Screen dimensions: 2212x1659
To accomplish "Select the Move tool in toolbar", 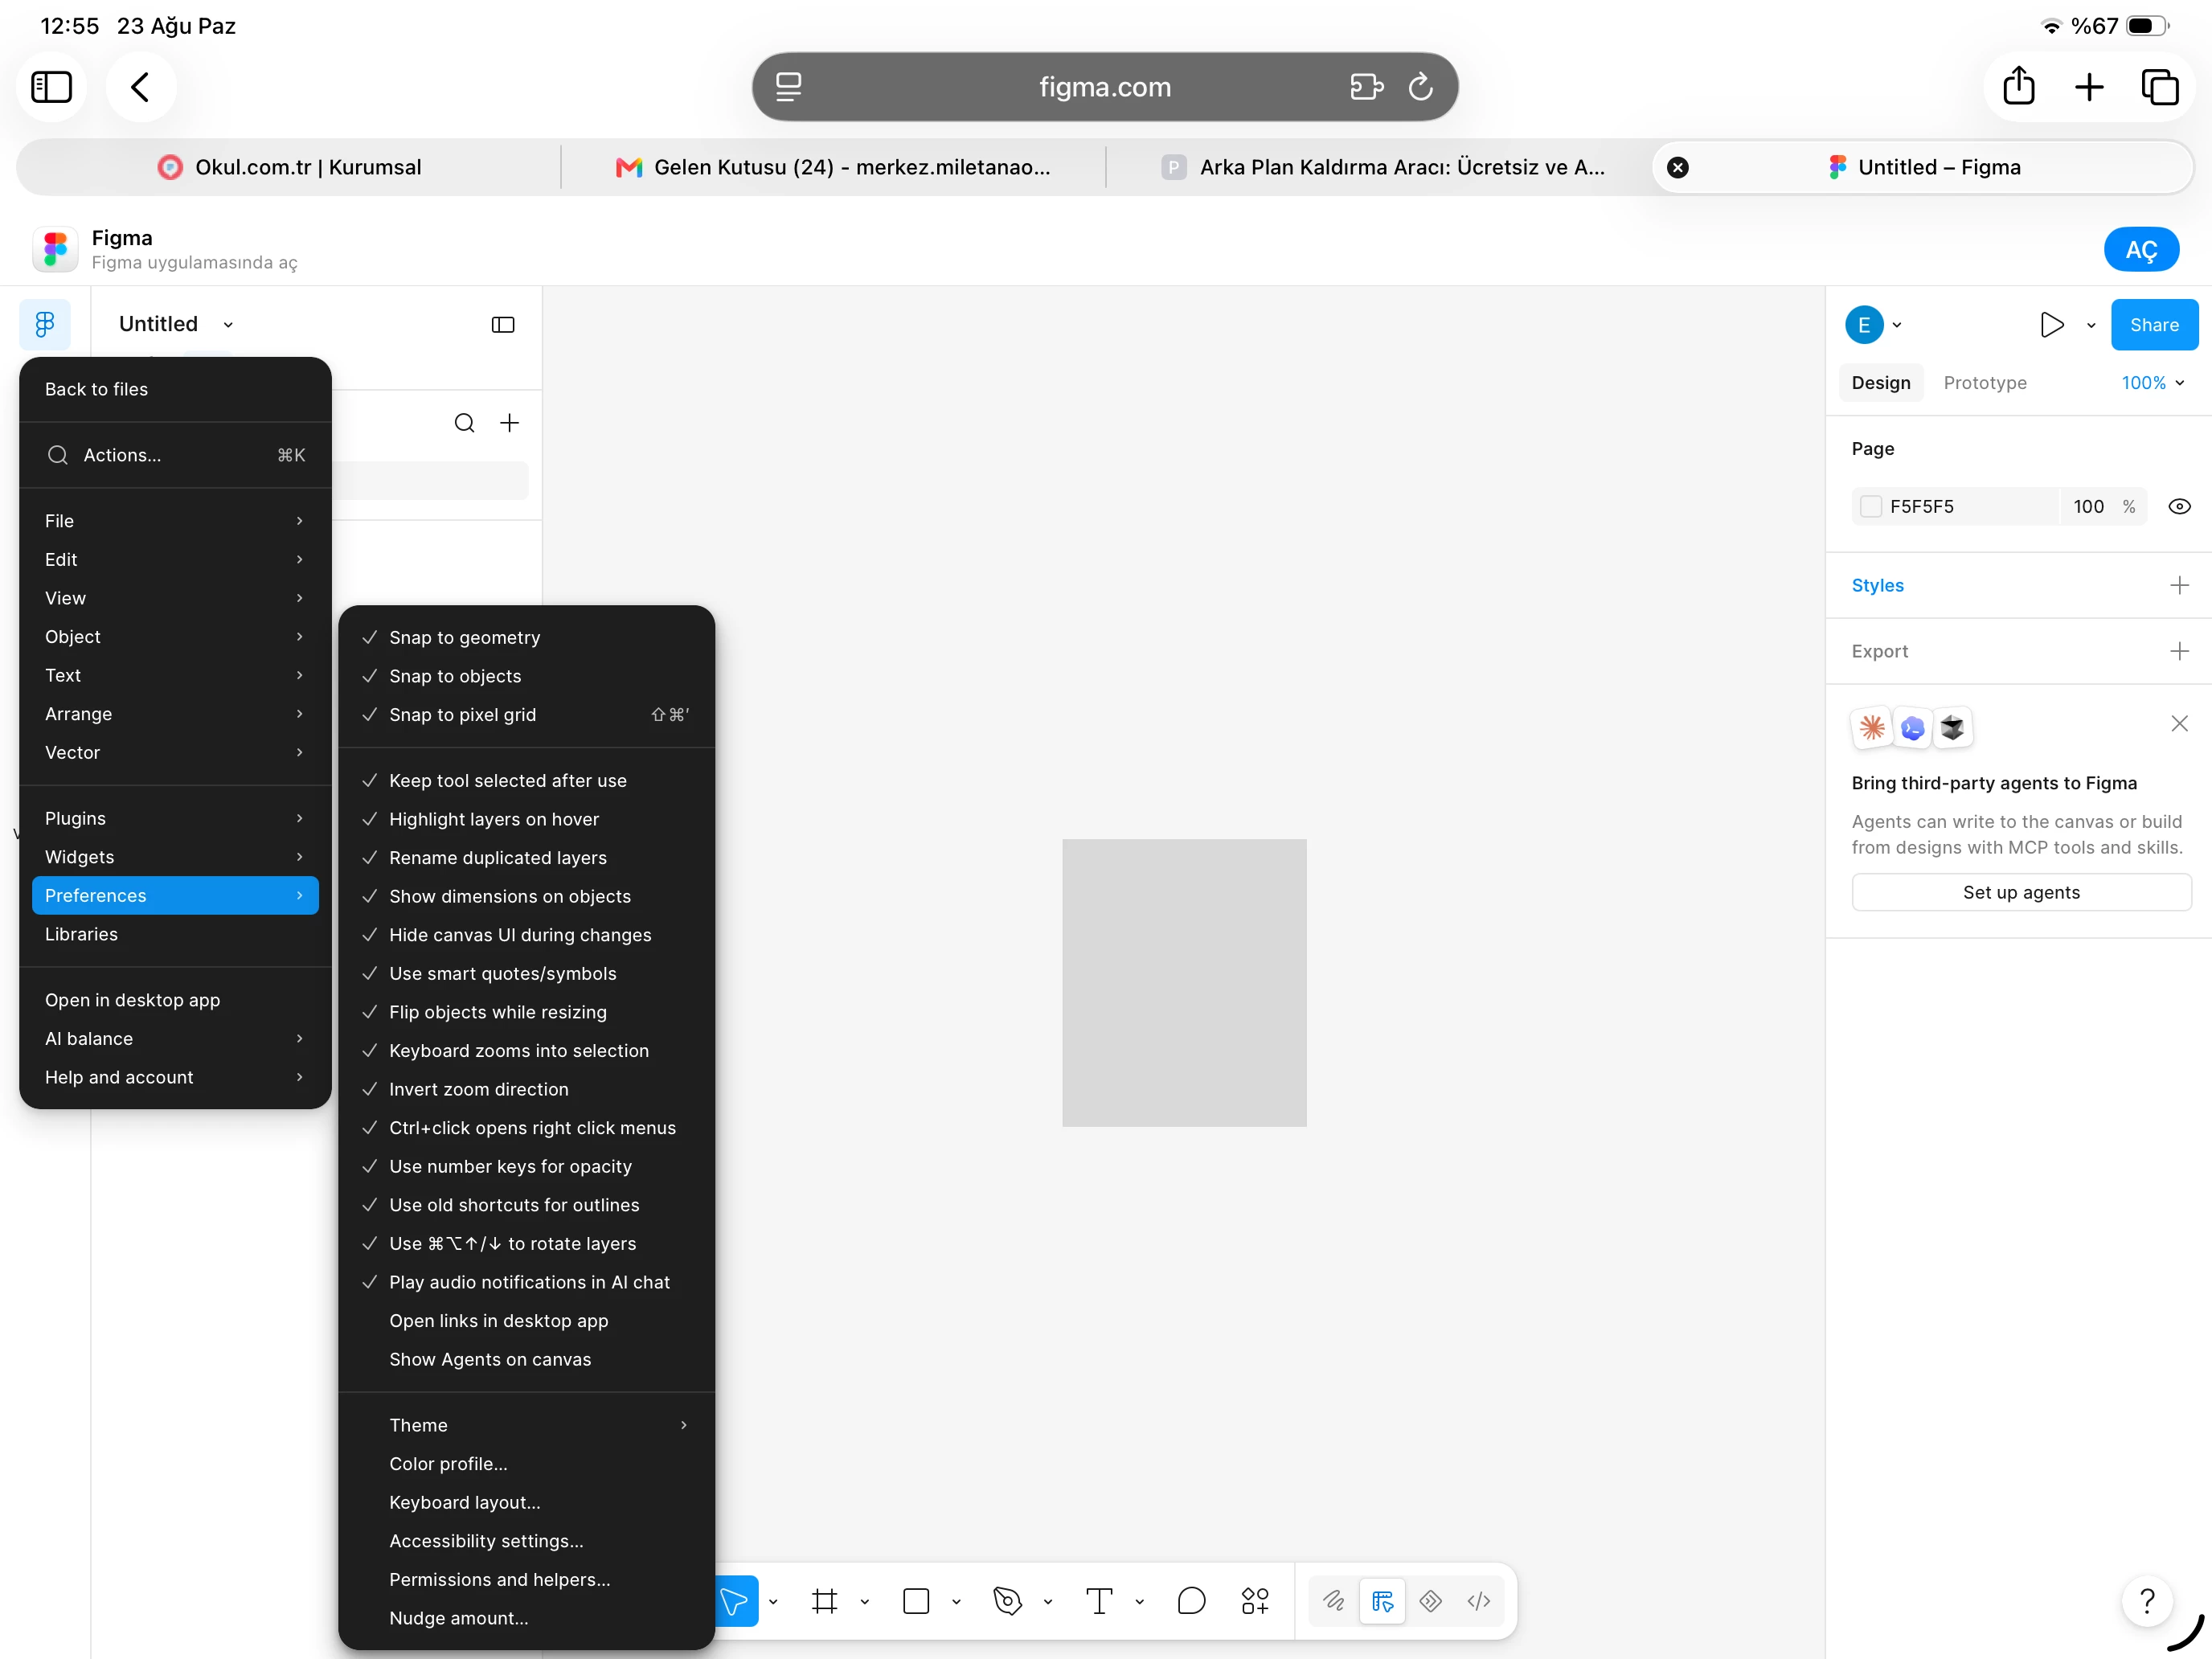I will point(735,1601).
